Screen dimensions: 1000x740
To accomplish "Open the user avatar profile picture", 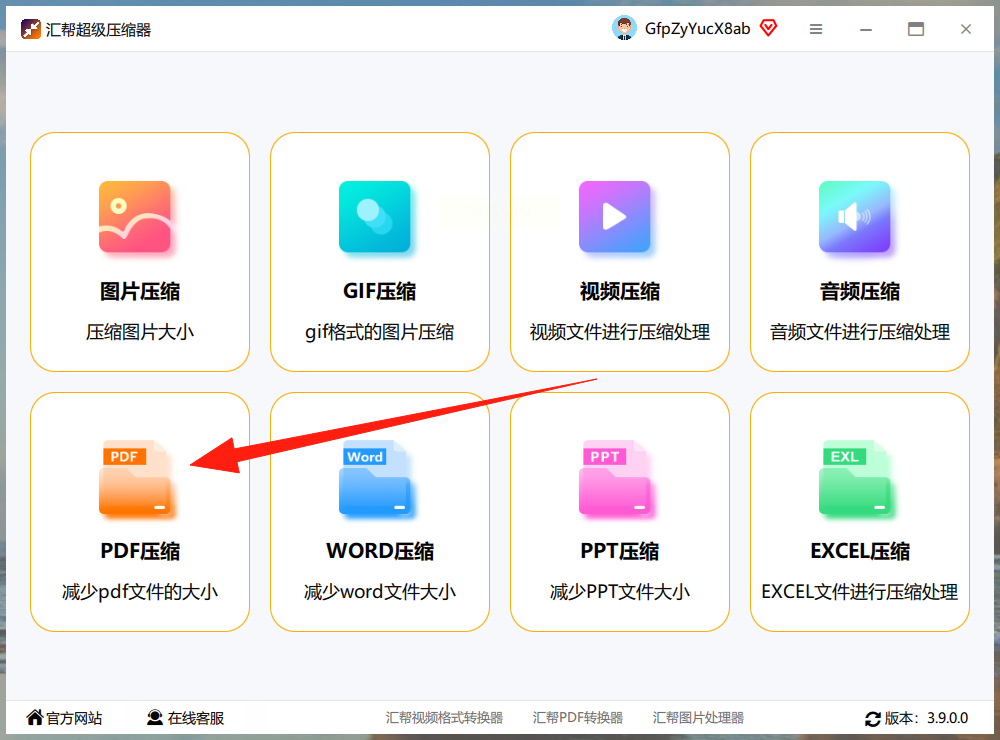I will 624,28.
